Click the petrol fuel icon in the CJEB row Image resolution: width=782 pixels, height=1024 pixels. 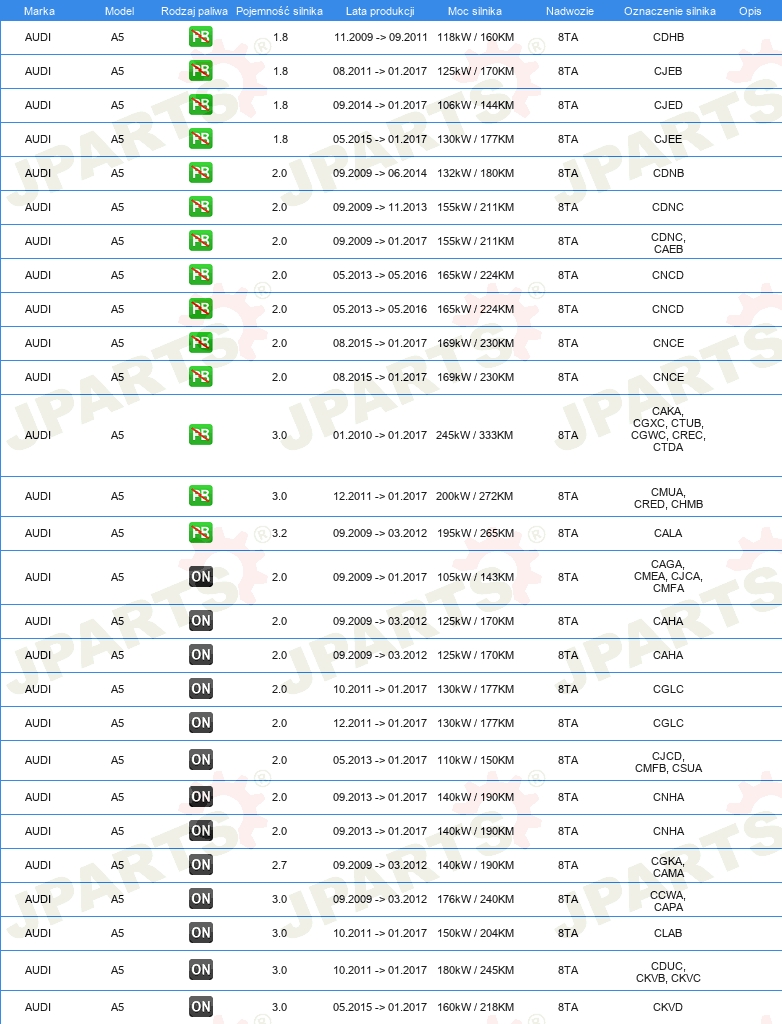click(x=201, y=71)
